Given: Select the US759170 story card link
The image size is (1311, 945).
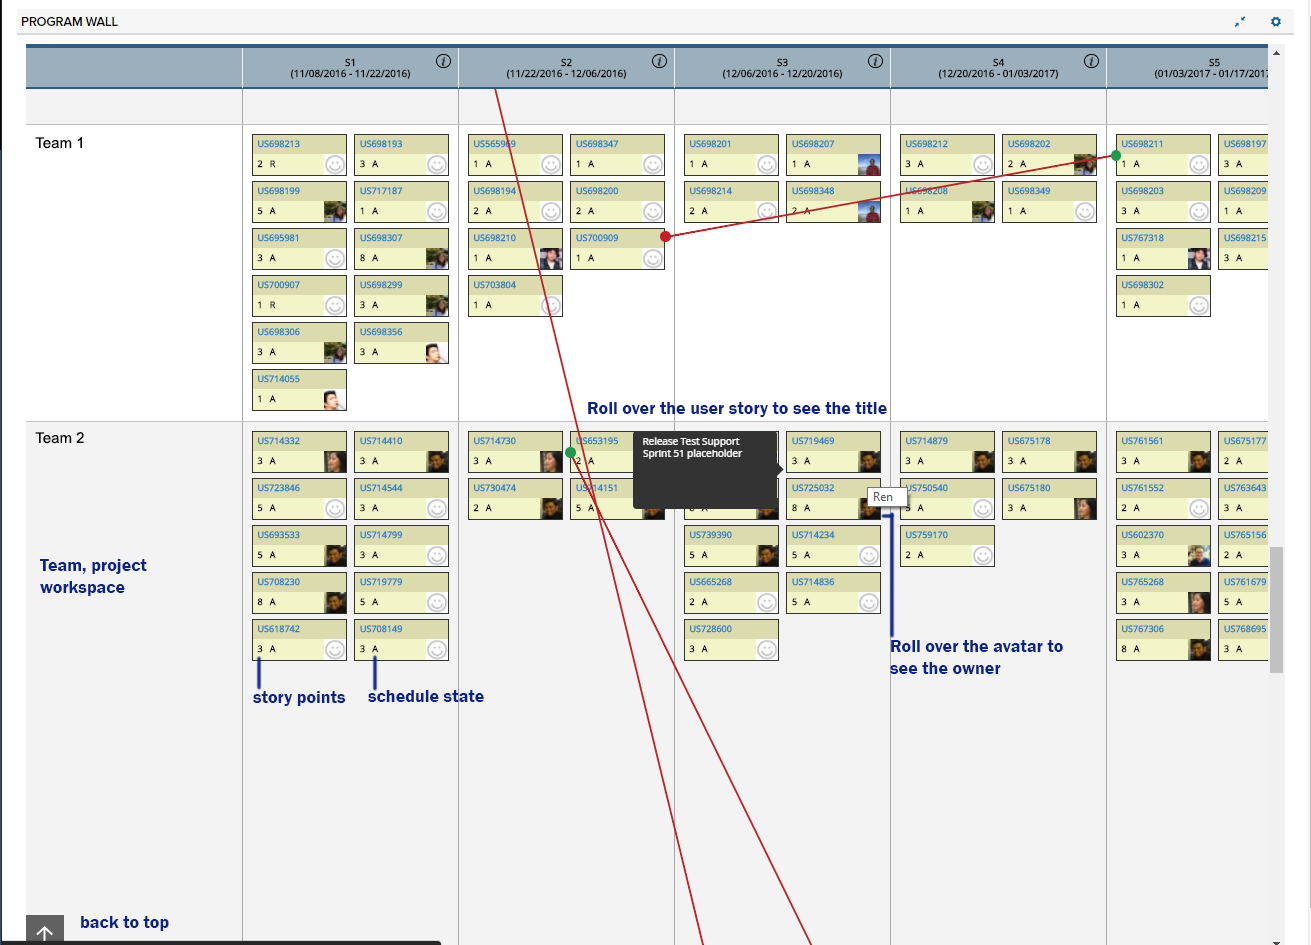Looking at the screenshot, I should pyautogui.click(x=926, y=535).
